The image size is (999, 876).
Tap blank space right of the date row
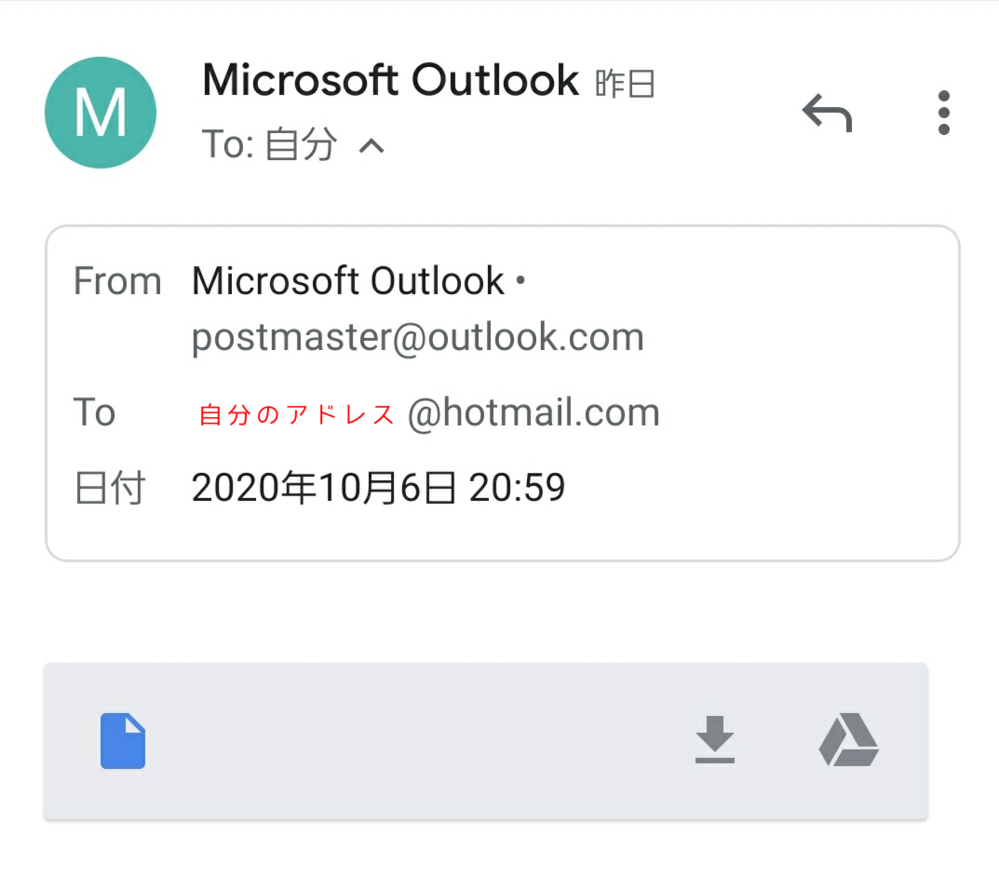pyautogui.click(x=760, y=489)
